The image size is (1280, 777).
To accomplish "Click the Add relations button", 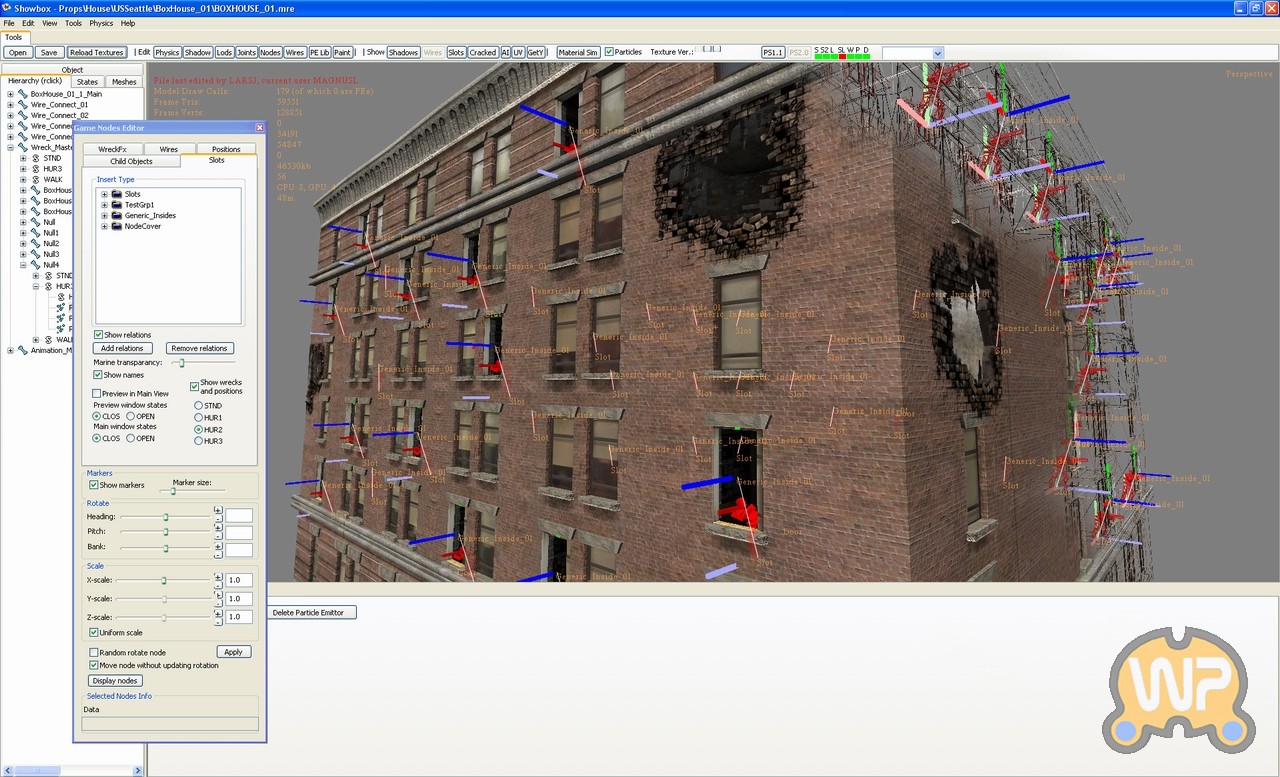I will (x=123, y=348).
